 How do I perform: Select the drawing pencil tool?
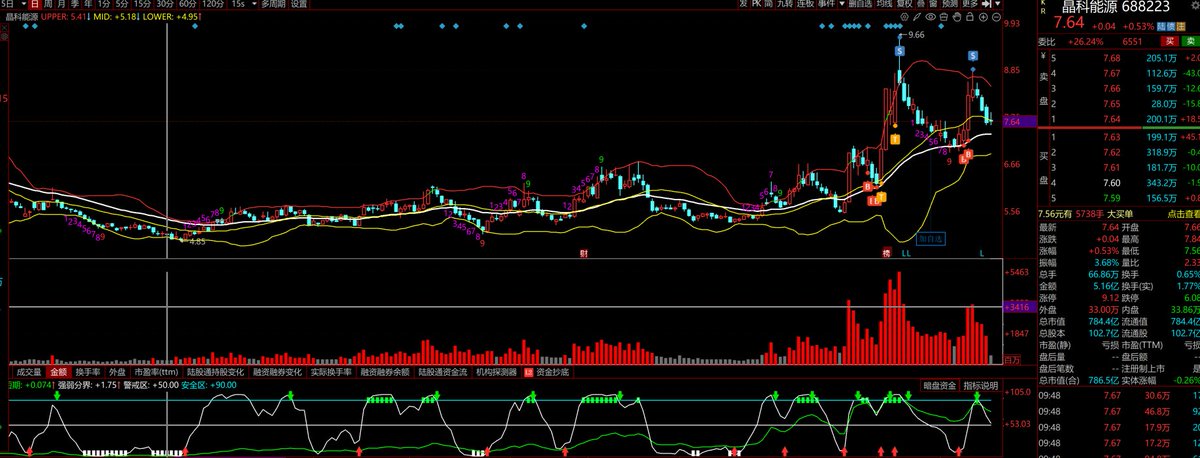tap(917, 17)
